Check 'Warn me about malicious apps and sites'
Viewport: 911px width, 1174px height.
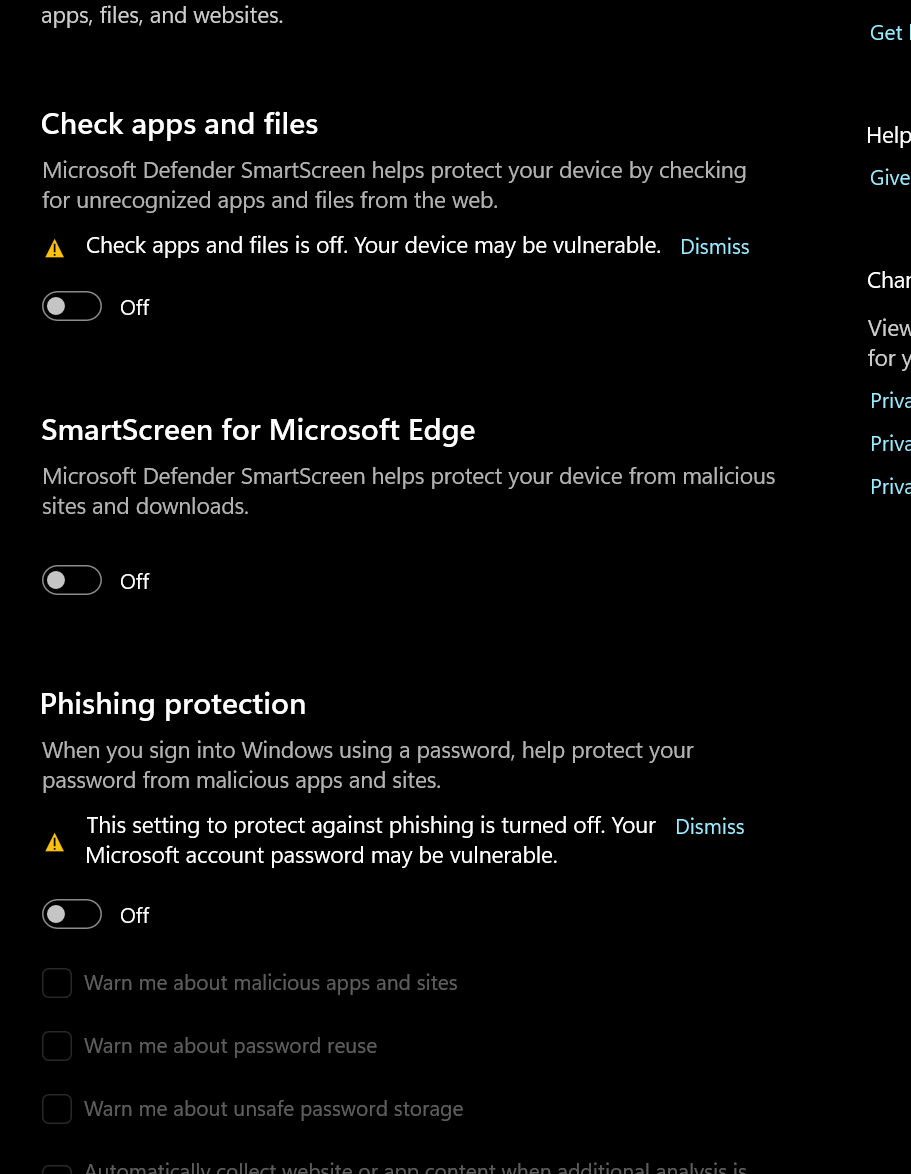[57, 983]
